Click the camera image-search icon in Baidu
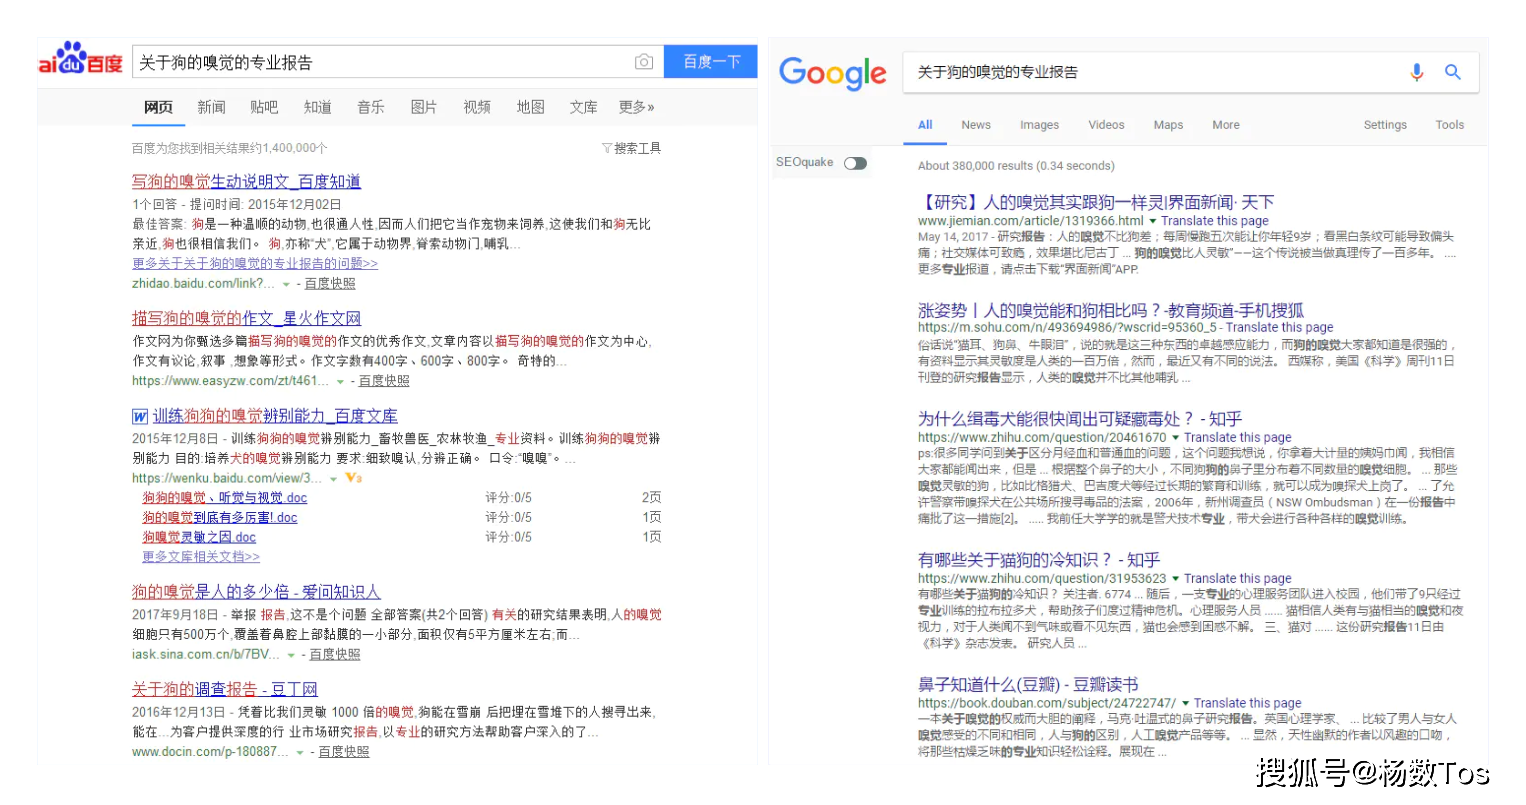1526x805 pixels. click(644, 62)
